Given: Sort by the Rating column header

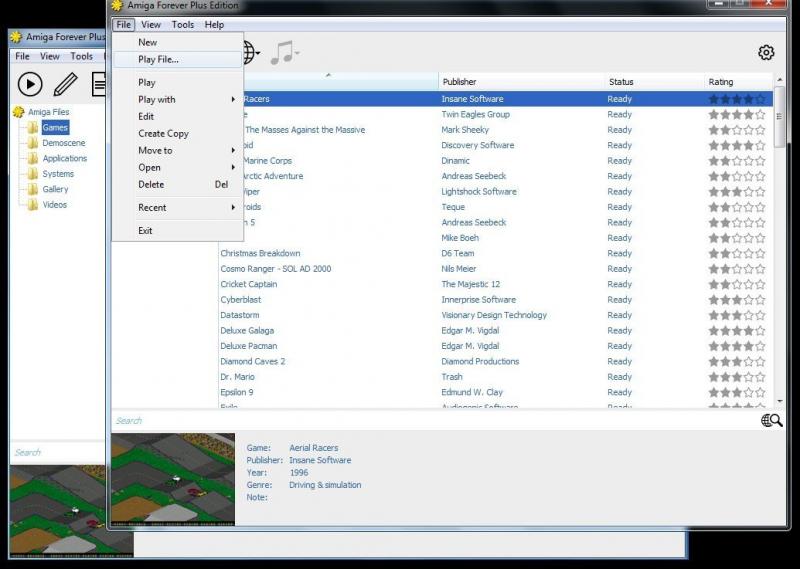Looking at the screenshot, I should [739, 82].
